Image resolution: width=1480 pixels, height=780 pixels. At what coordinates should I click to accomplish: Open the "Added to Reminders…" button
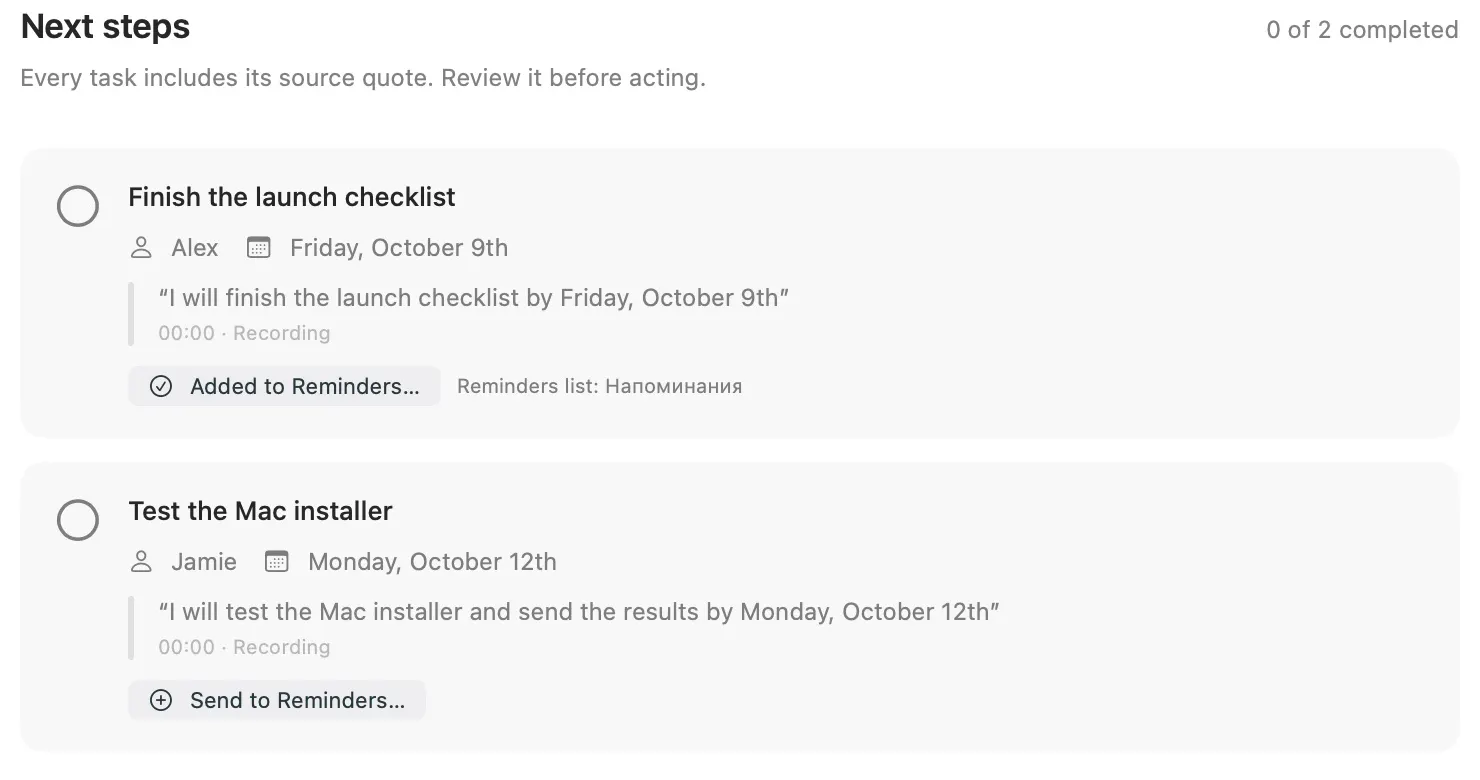(285, 387)
